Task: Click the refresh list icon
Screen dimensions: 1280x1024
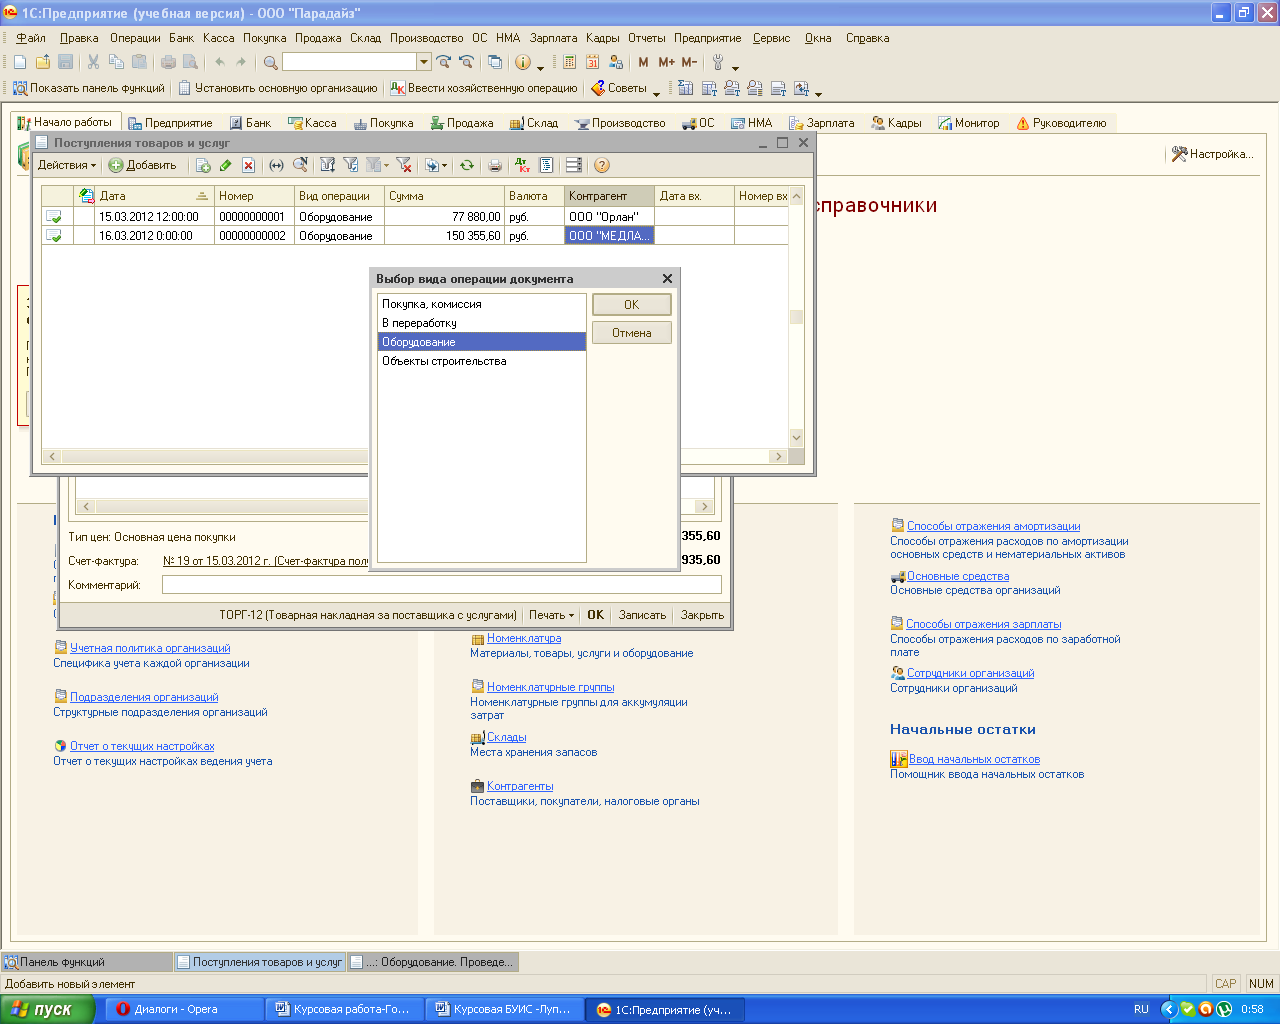Action: coord(466,165)
